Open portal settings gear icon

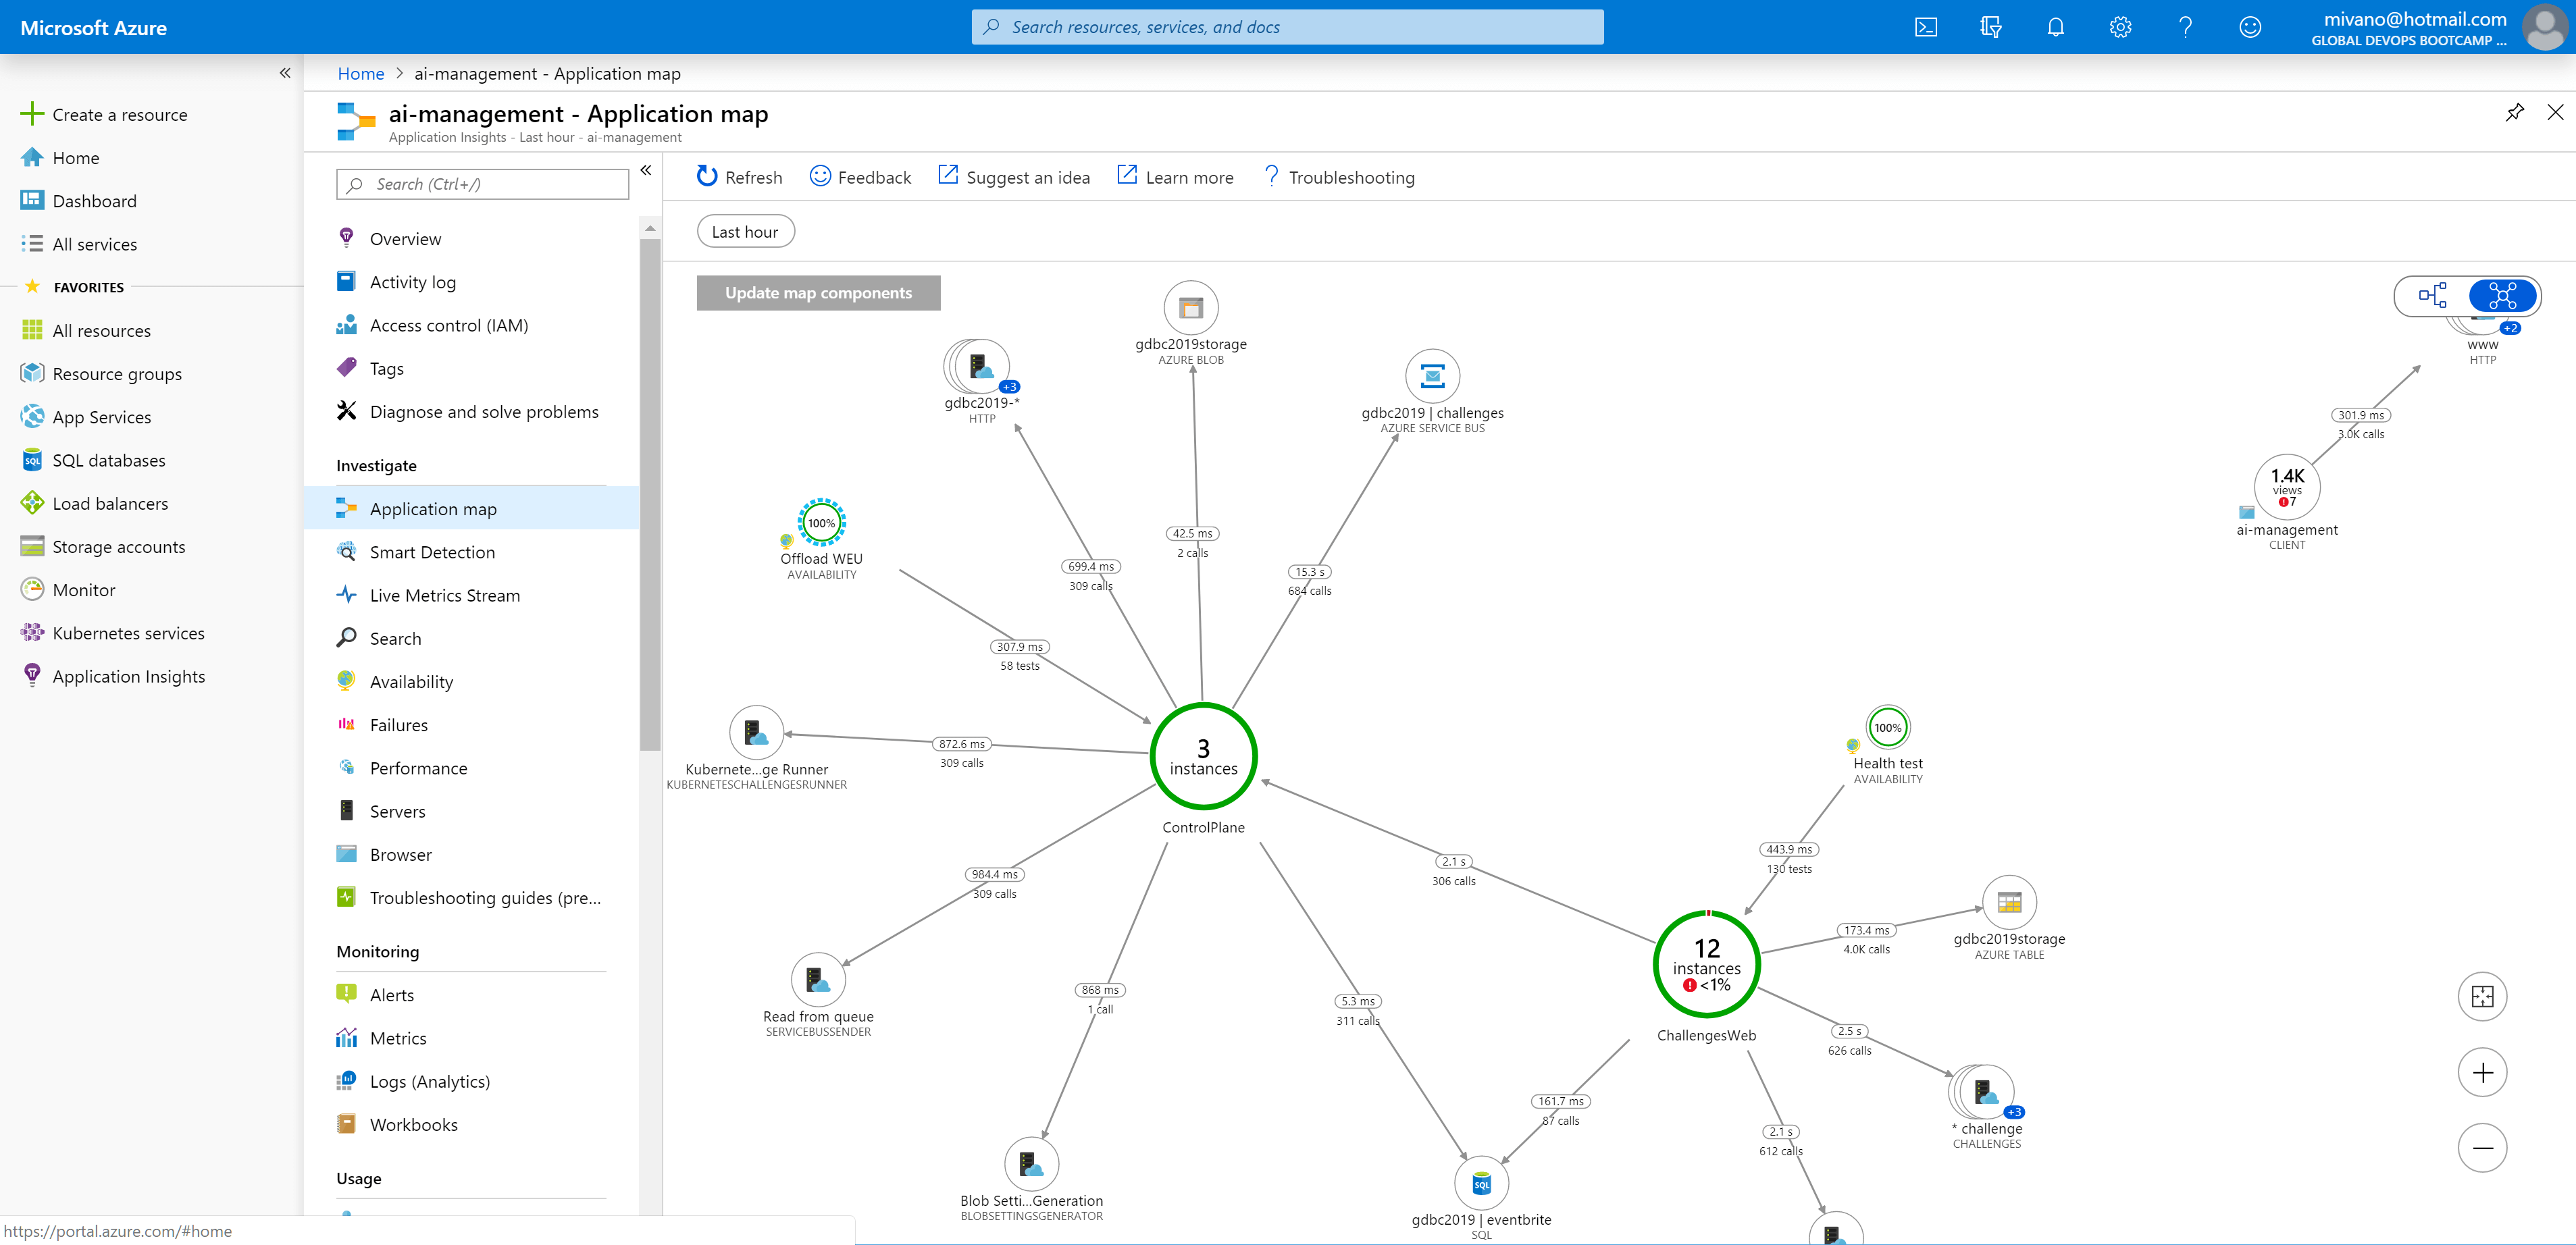2120,27
